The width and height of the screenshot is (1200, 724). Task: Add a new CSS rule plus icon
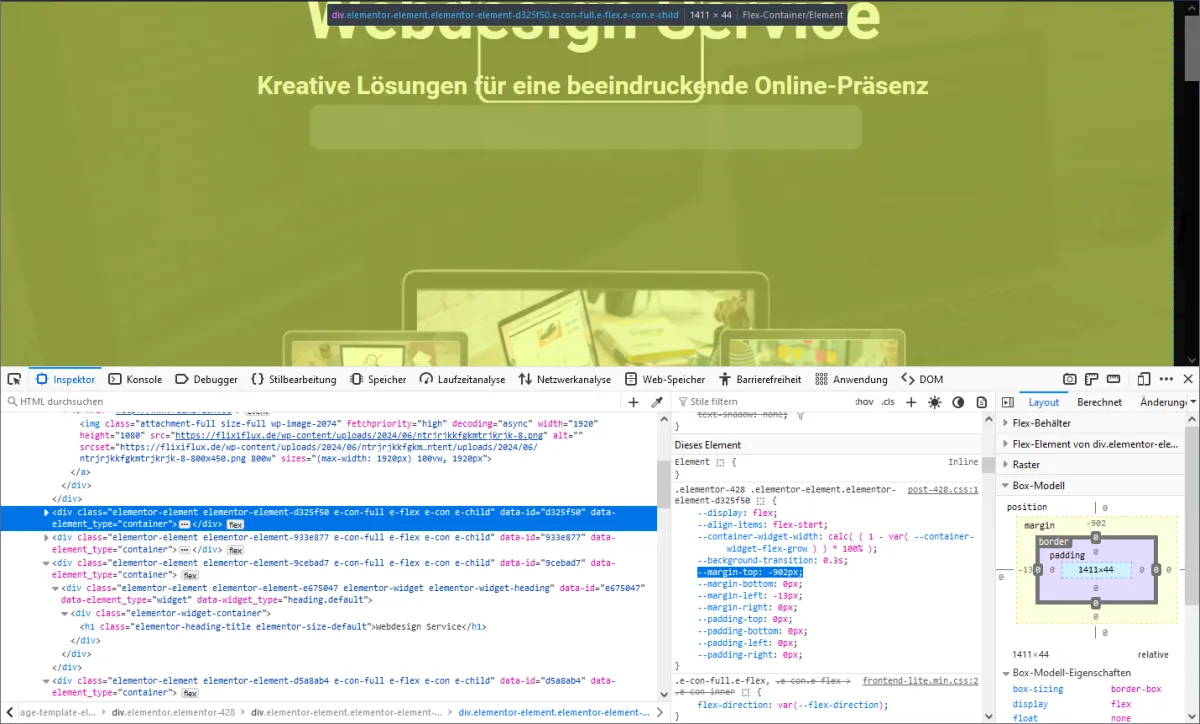(x=911, y=402)
